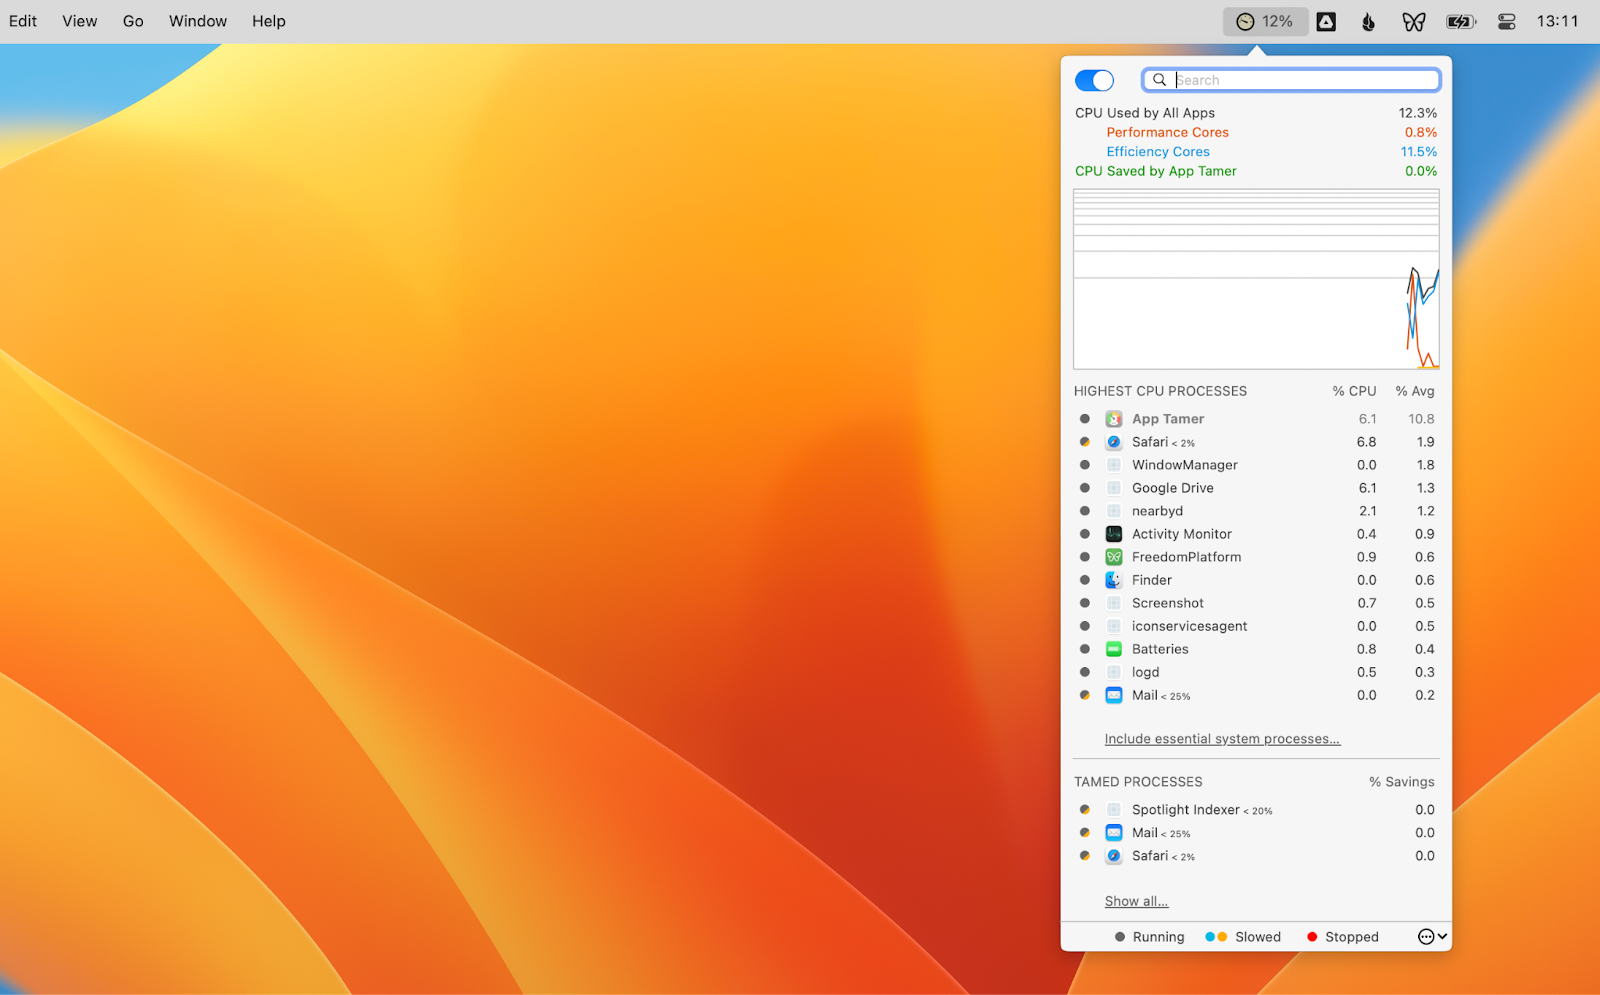
Task: Select the Batteries process row
Action: tap(1256, 649)
